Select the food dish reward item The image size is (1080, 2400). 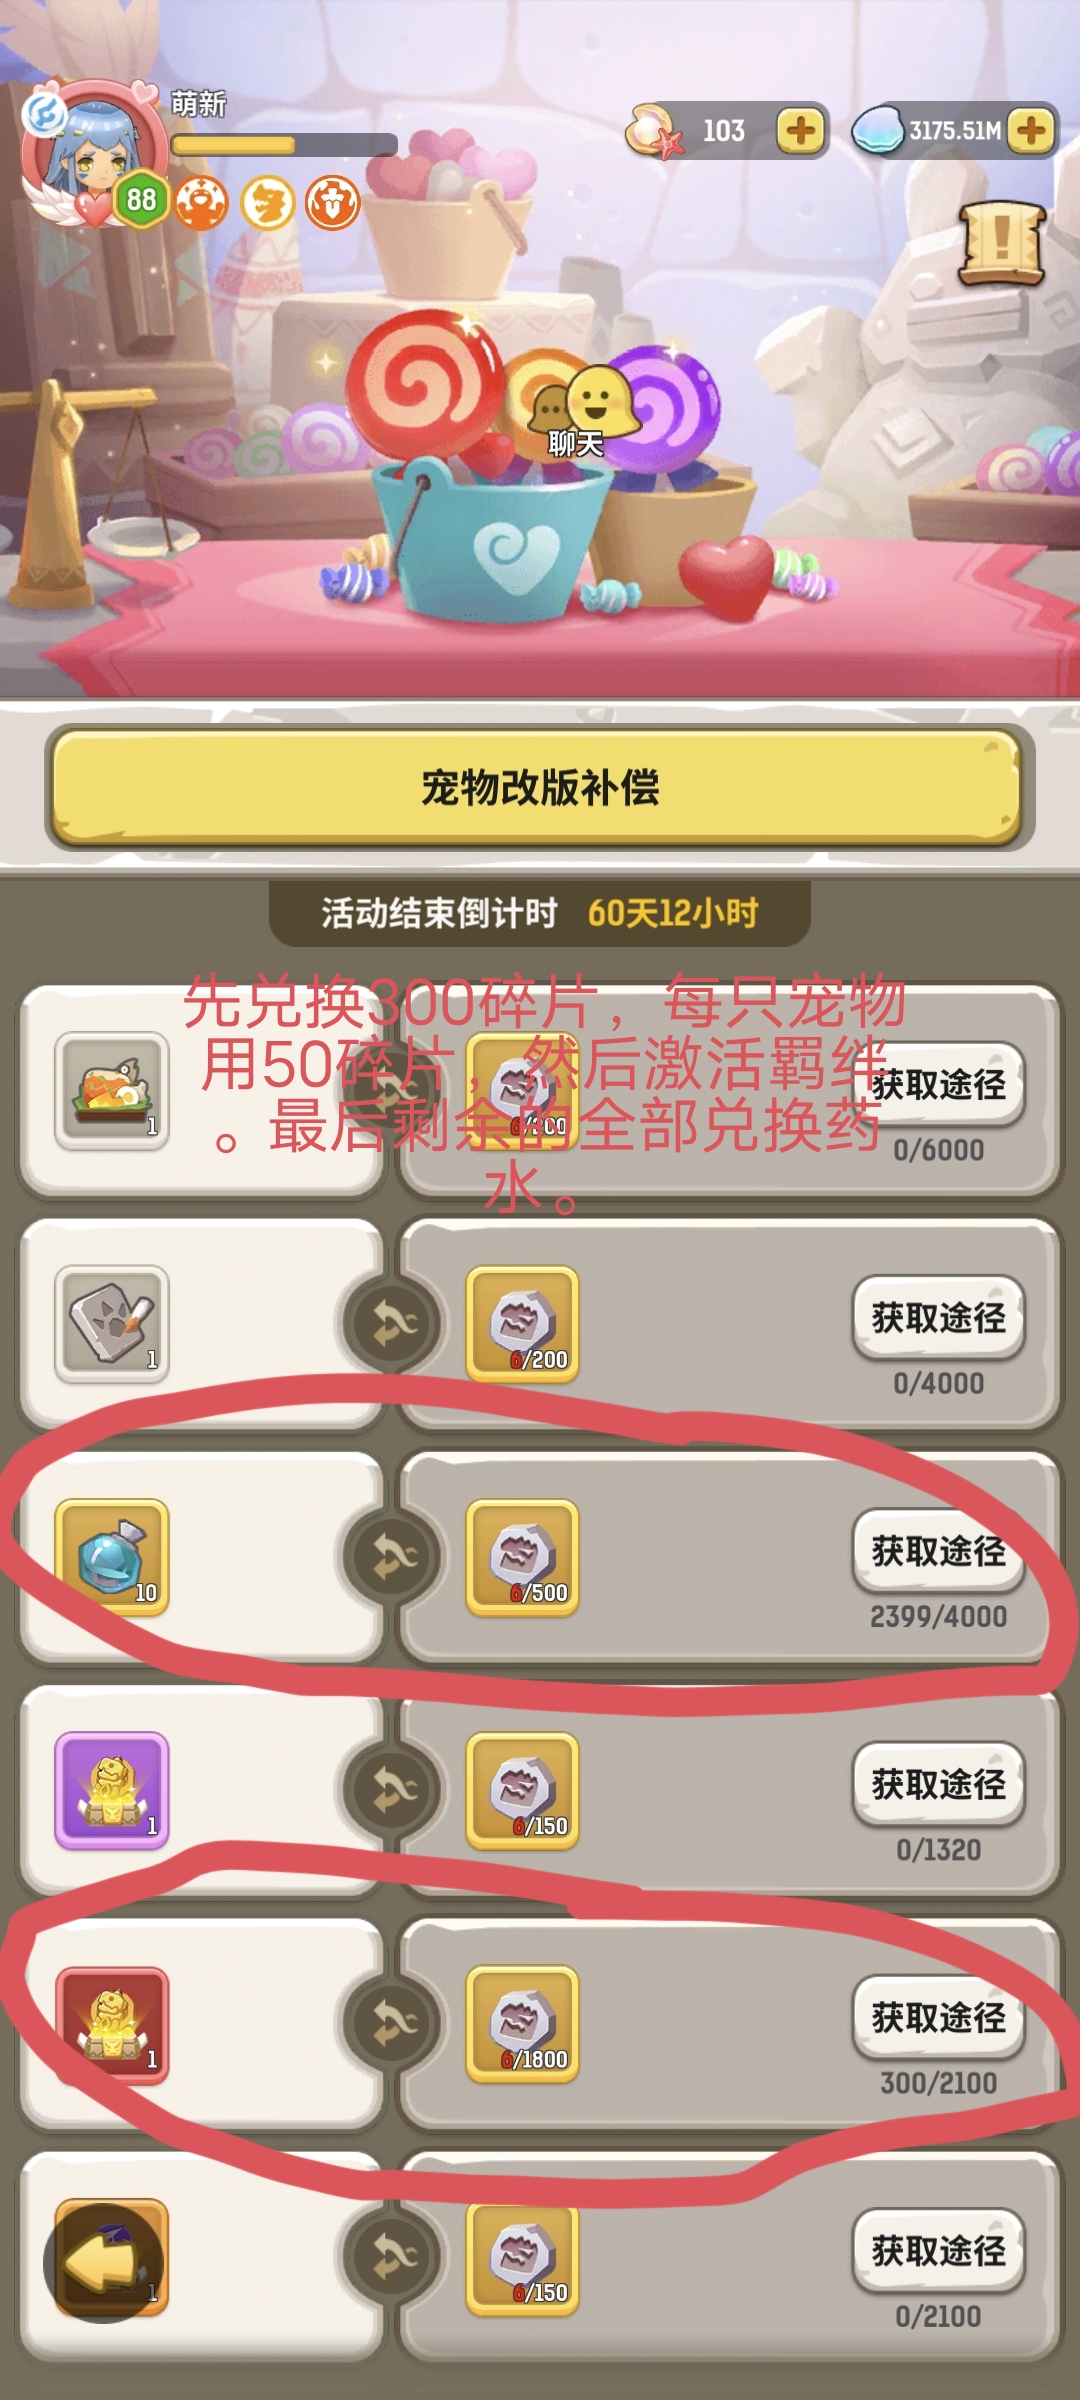pyautogui.click(x=112, y=1091)
